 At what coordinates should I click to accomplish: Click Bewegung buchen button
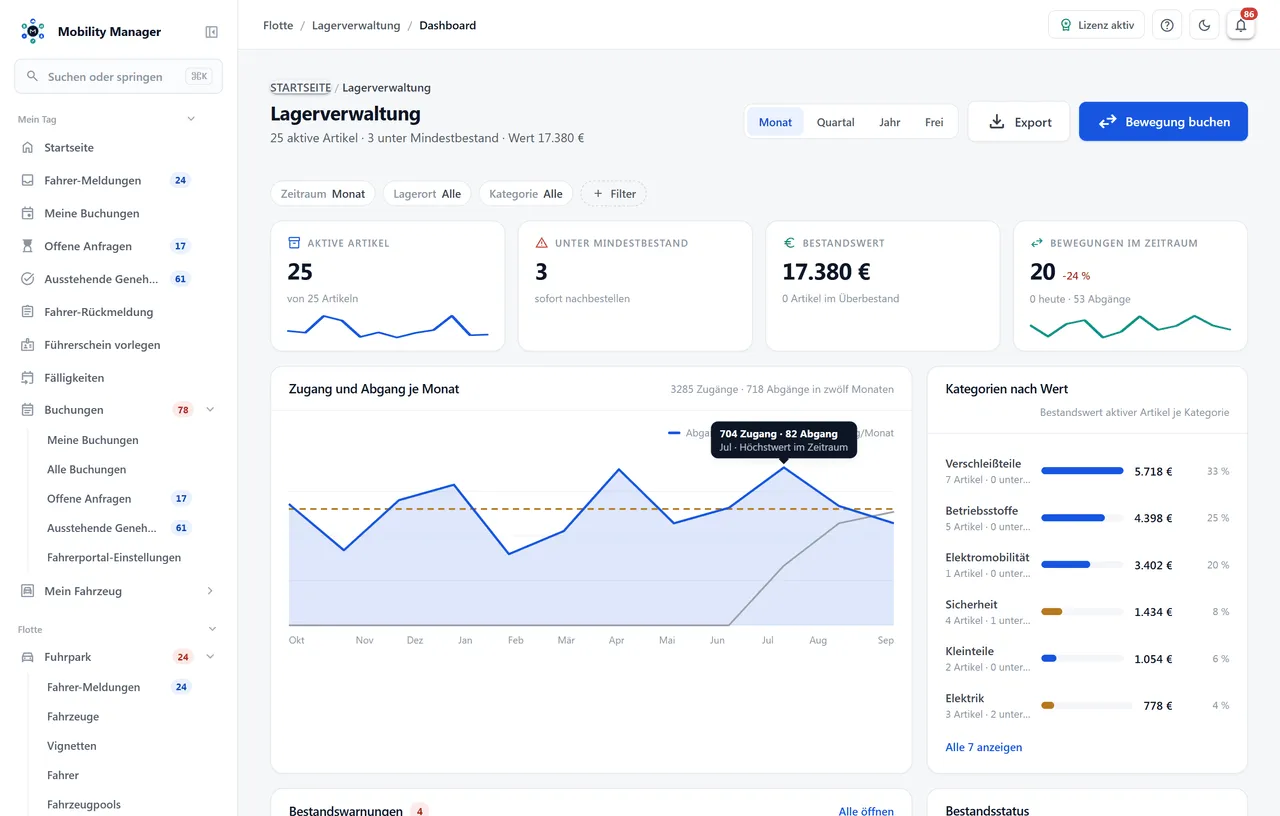(x=1163, y=122)
